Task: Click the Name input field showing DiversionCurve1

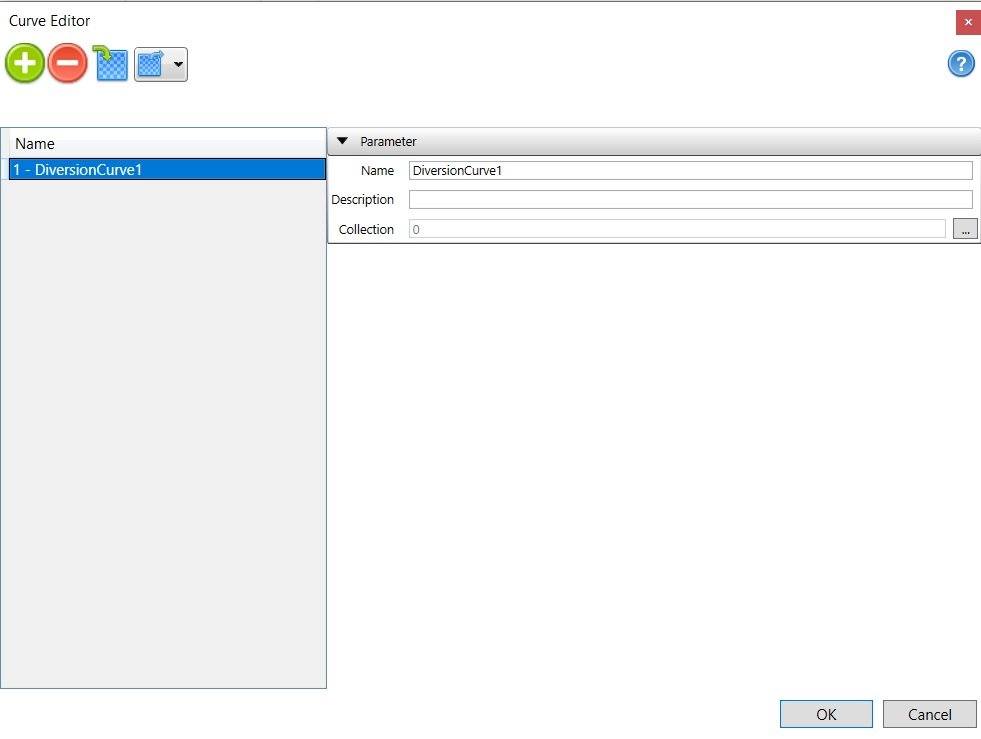Action: pyautogui.click(x=690, y=170)
